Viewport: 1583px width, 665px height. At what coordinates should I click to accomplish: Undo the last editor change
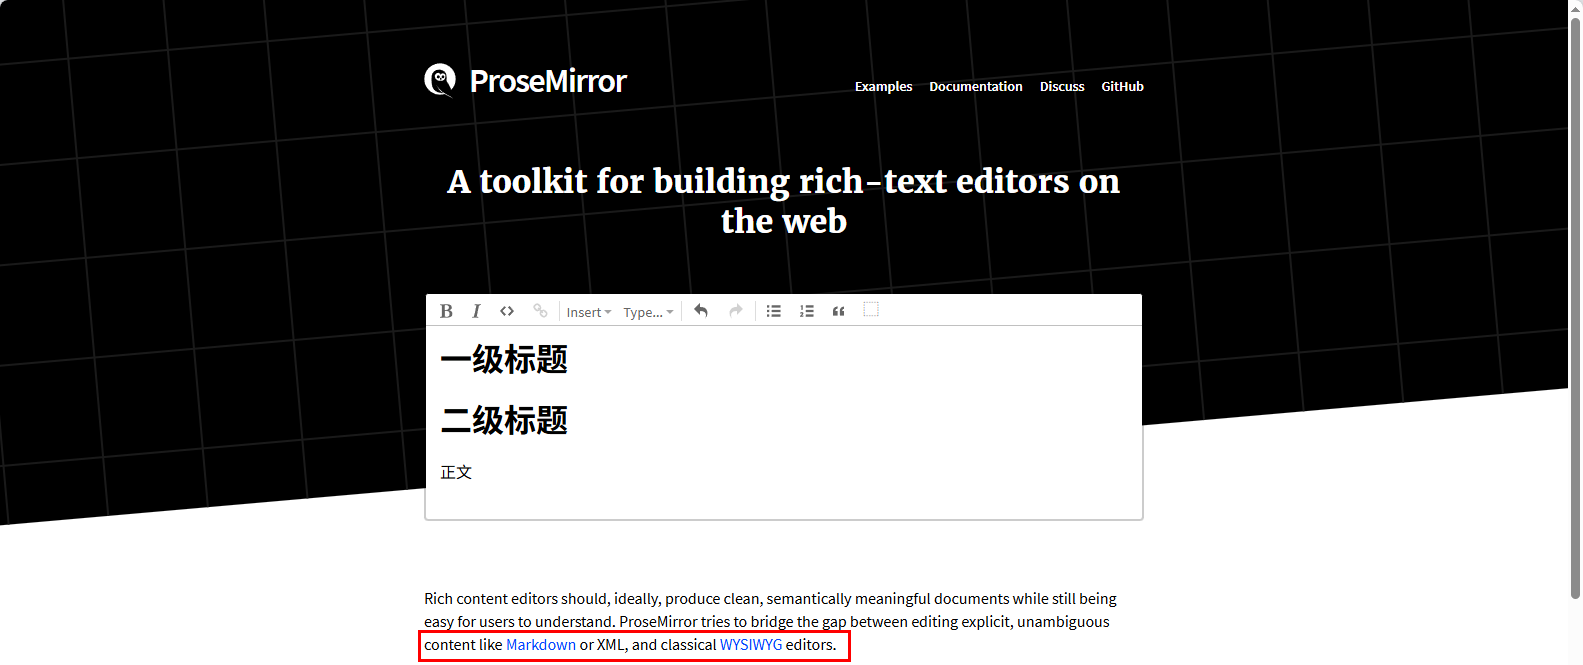point(701,311)
